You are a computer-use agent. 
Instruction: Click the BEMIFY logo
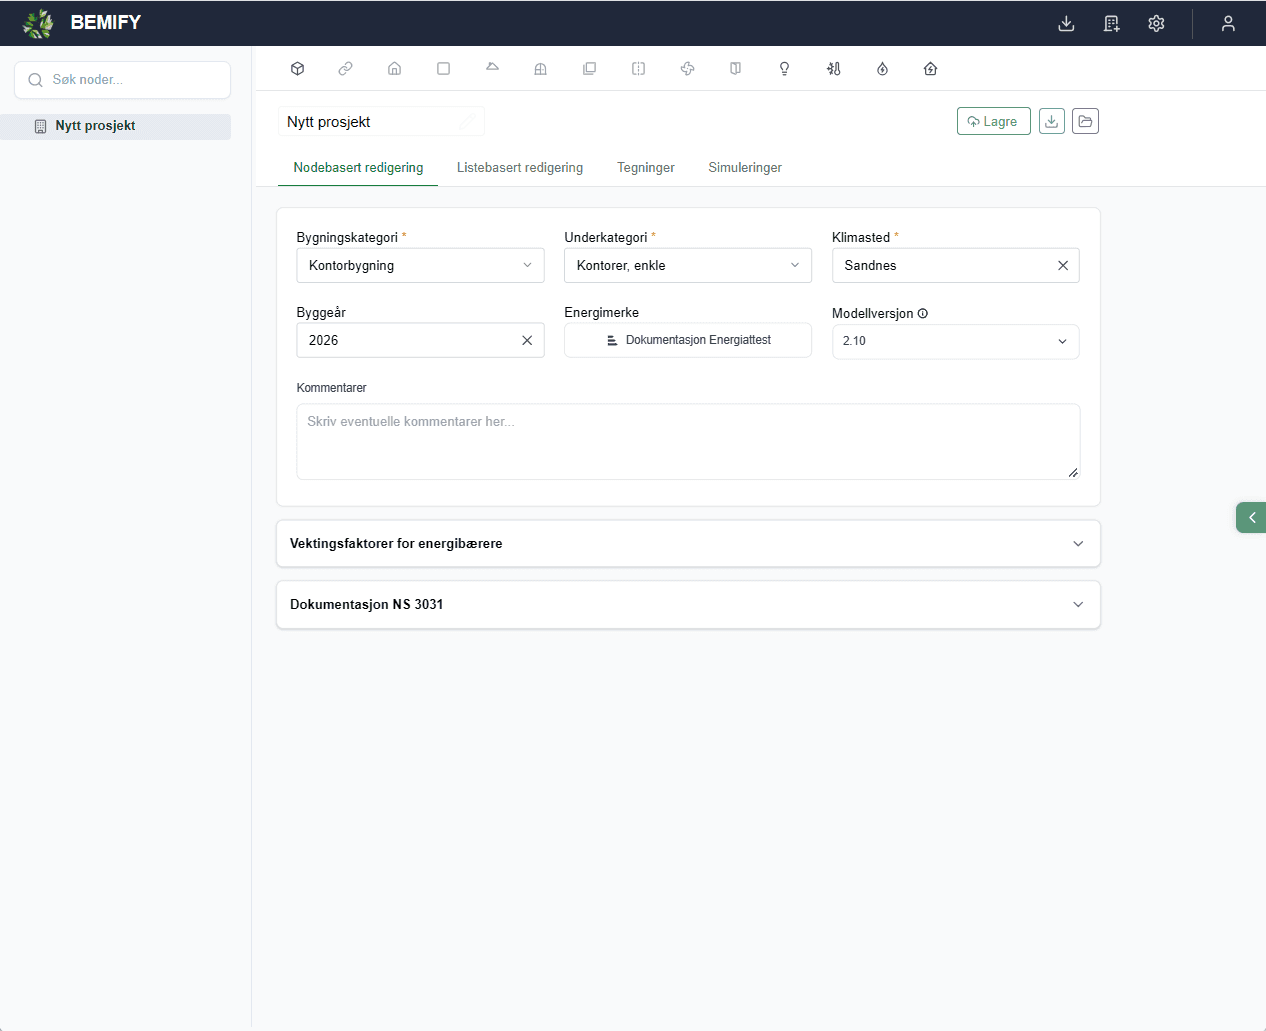82,23
